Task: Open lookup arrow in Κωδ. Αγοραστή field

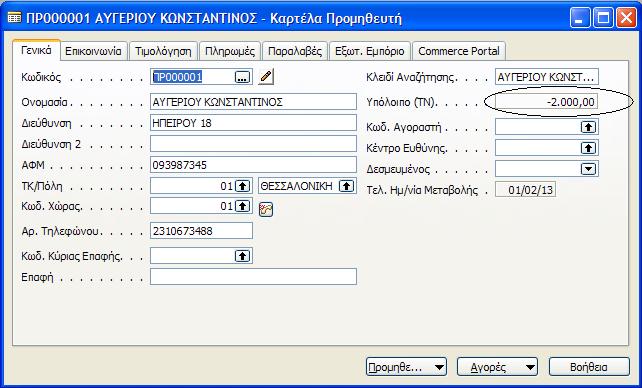Action: click(x=588, y=127)
